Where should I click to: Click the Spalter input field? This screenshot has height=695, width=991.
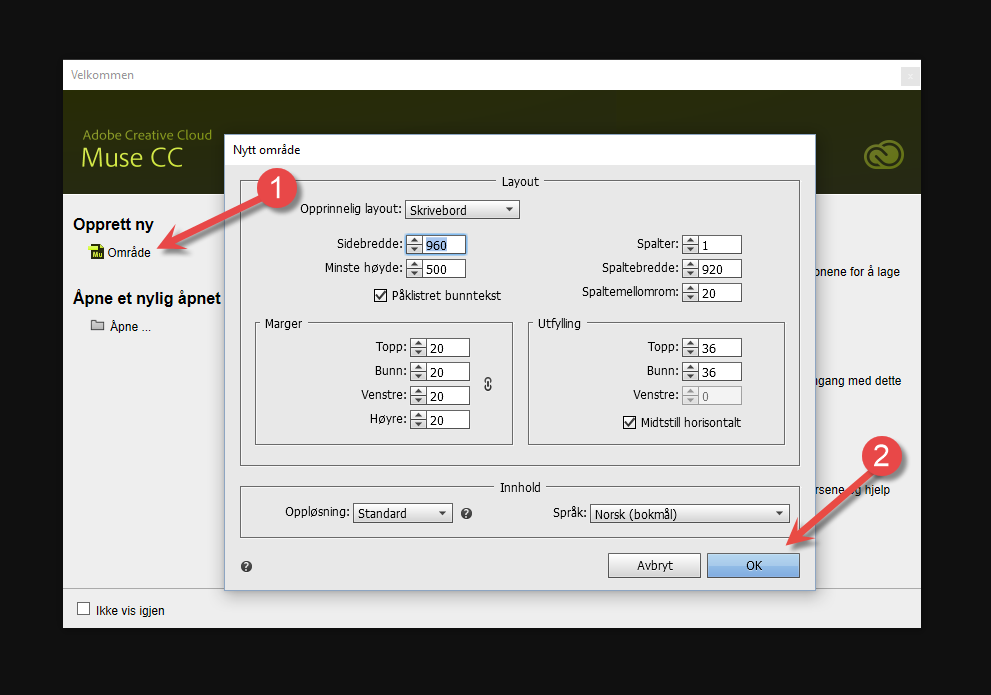(x=720, y=245)
